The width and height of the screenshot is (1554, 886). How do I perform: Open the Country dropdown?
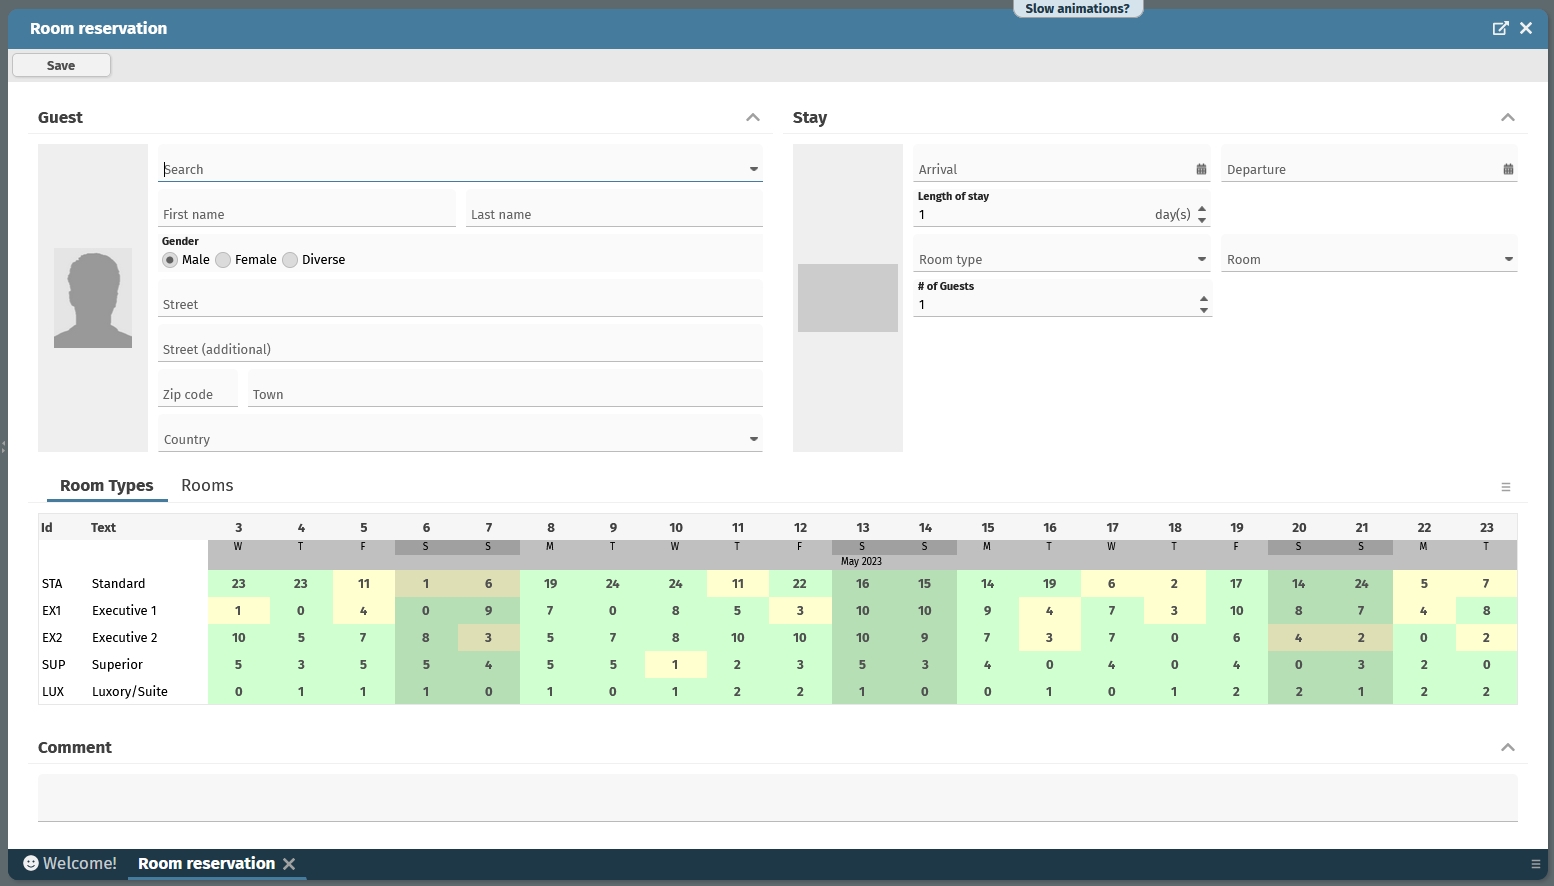754,439
